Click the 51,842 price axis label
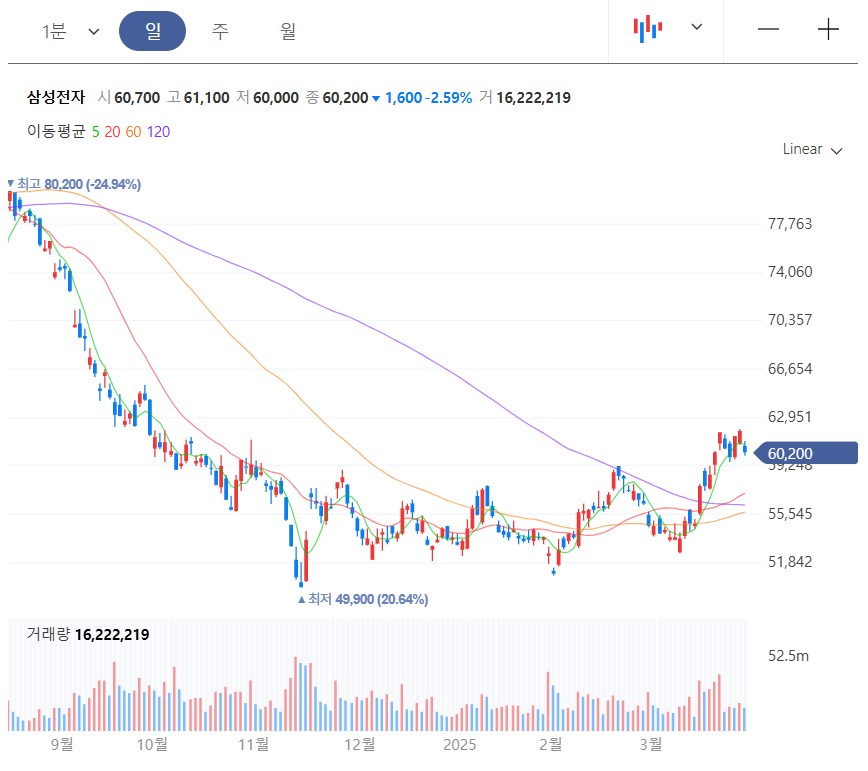 coord(790,562)
